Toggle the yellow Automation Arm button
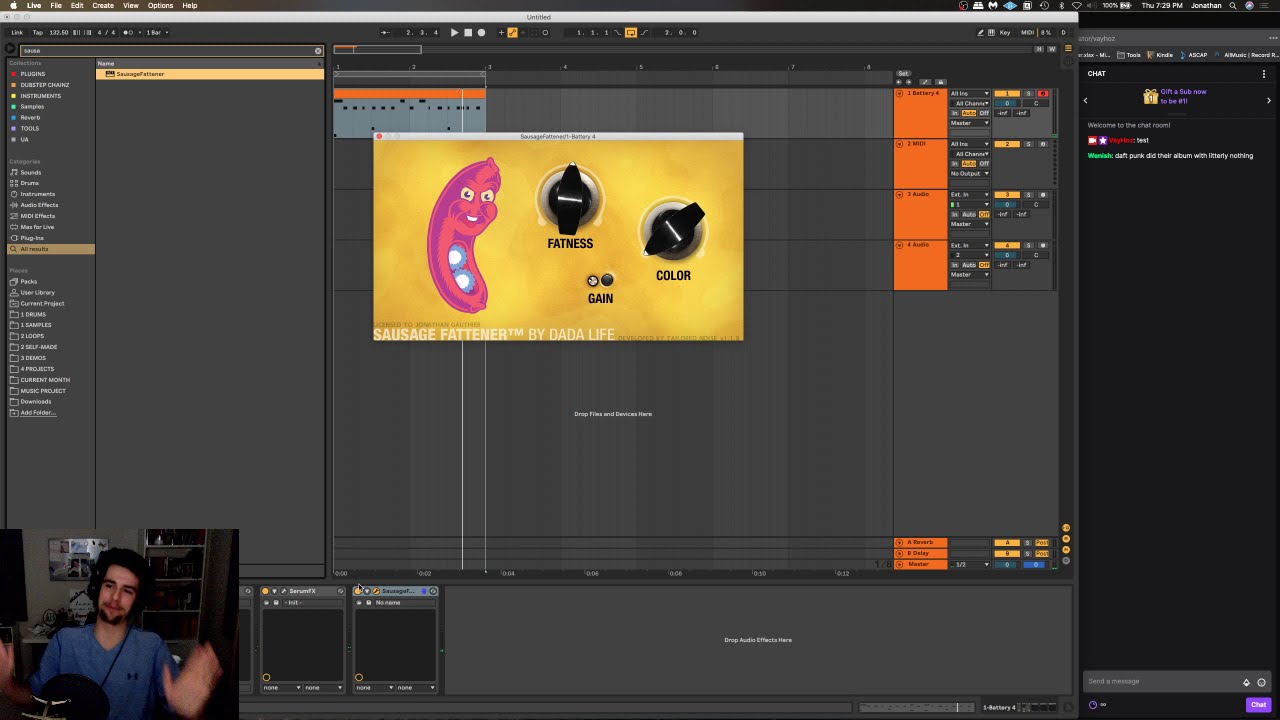Screen dimensions: 1280x720 512,32
